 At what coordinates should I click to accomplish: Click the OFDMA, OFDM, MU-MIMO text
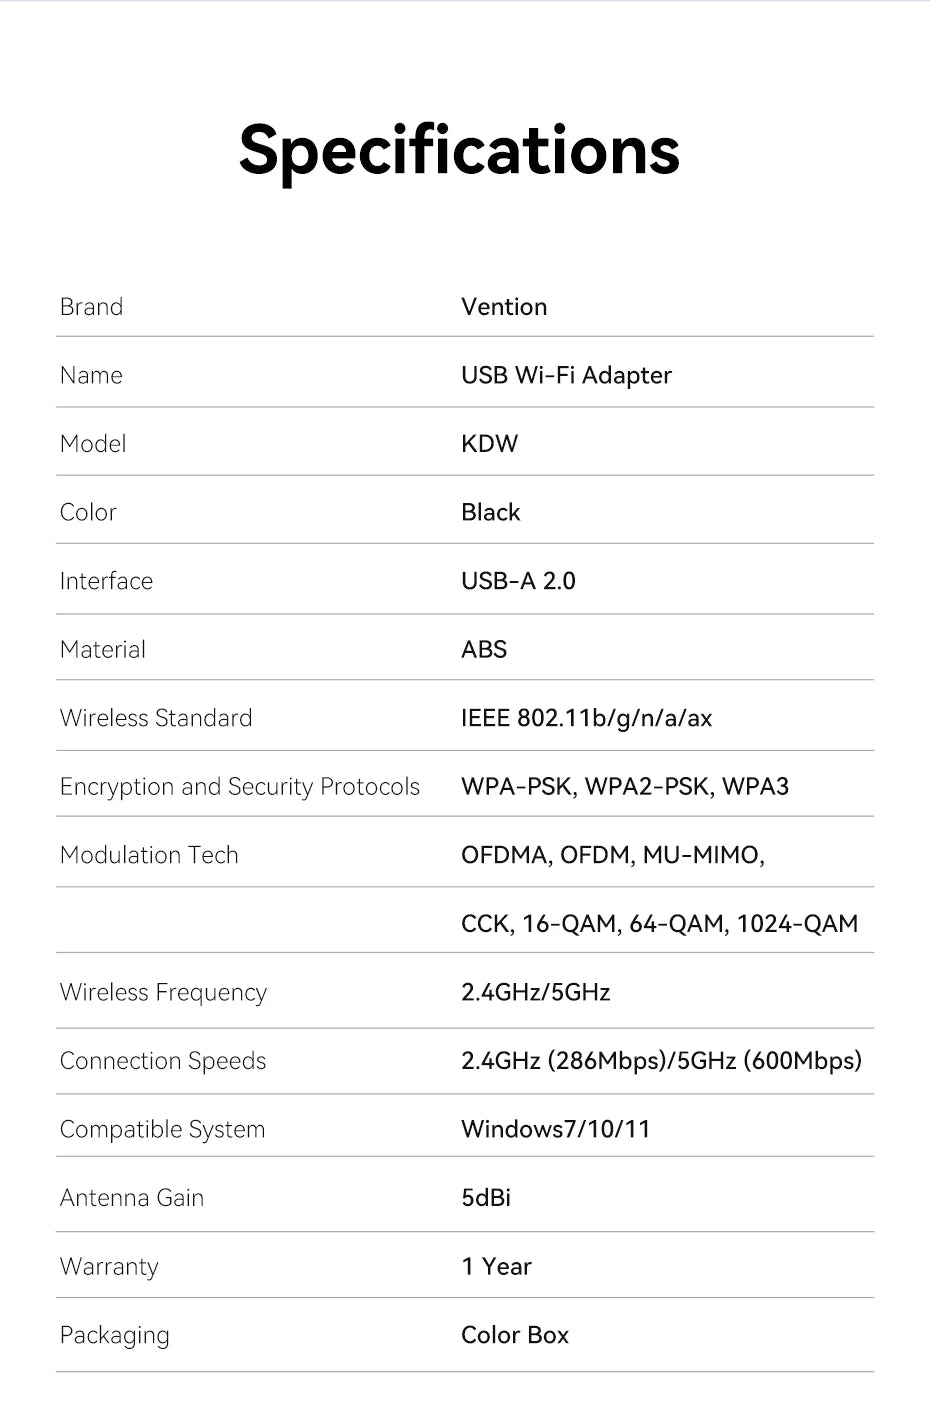coord(612,855)
